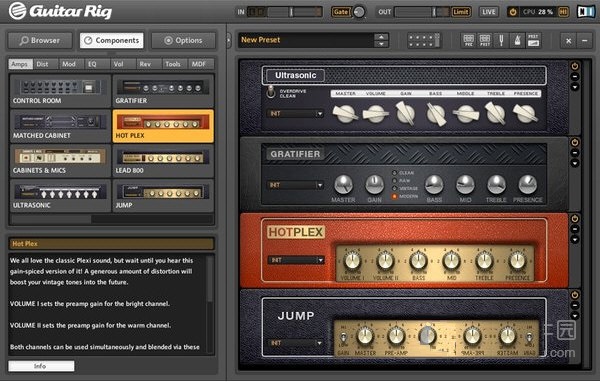
Task: Open the tuner (tuning fork) tool
Action: click(501, 40)
